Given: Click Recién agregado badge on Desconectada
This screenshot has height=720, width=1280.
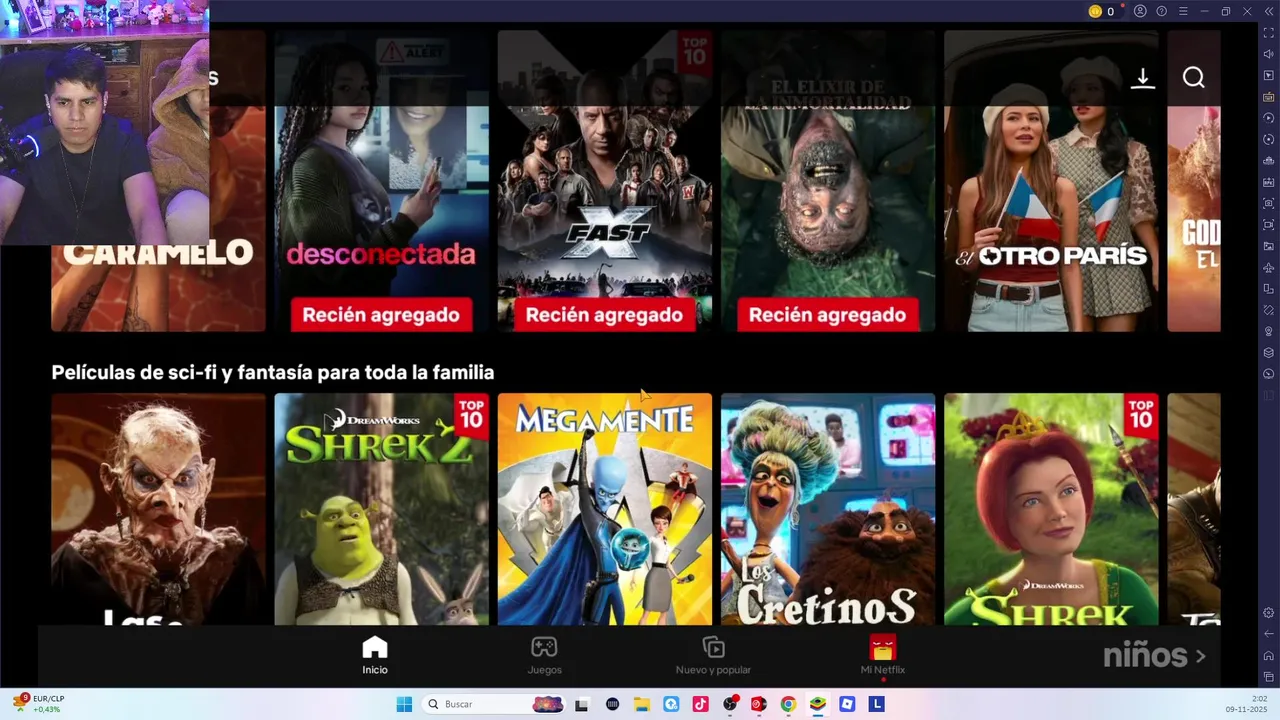Looking at the screenshot, I should (x=381, y=315).
